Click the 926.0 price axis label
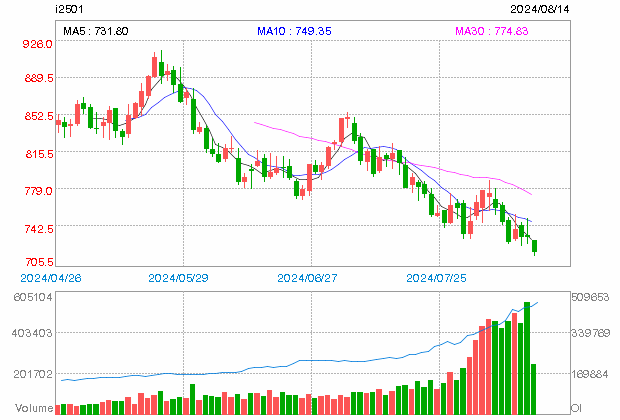This screenshot has width=620, height=420. tap(37, 44)
